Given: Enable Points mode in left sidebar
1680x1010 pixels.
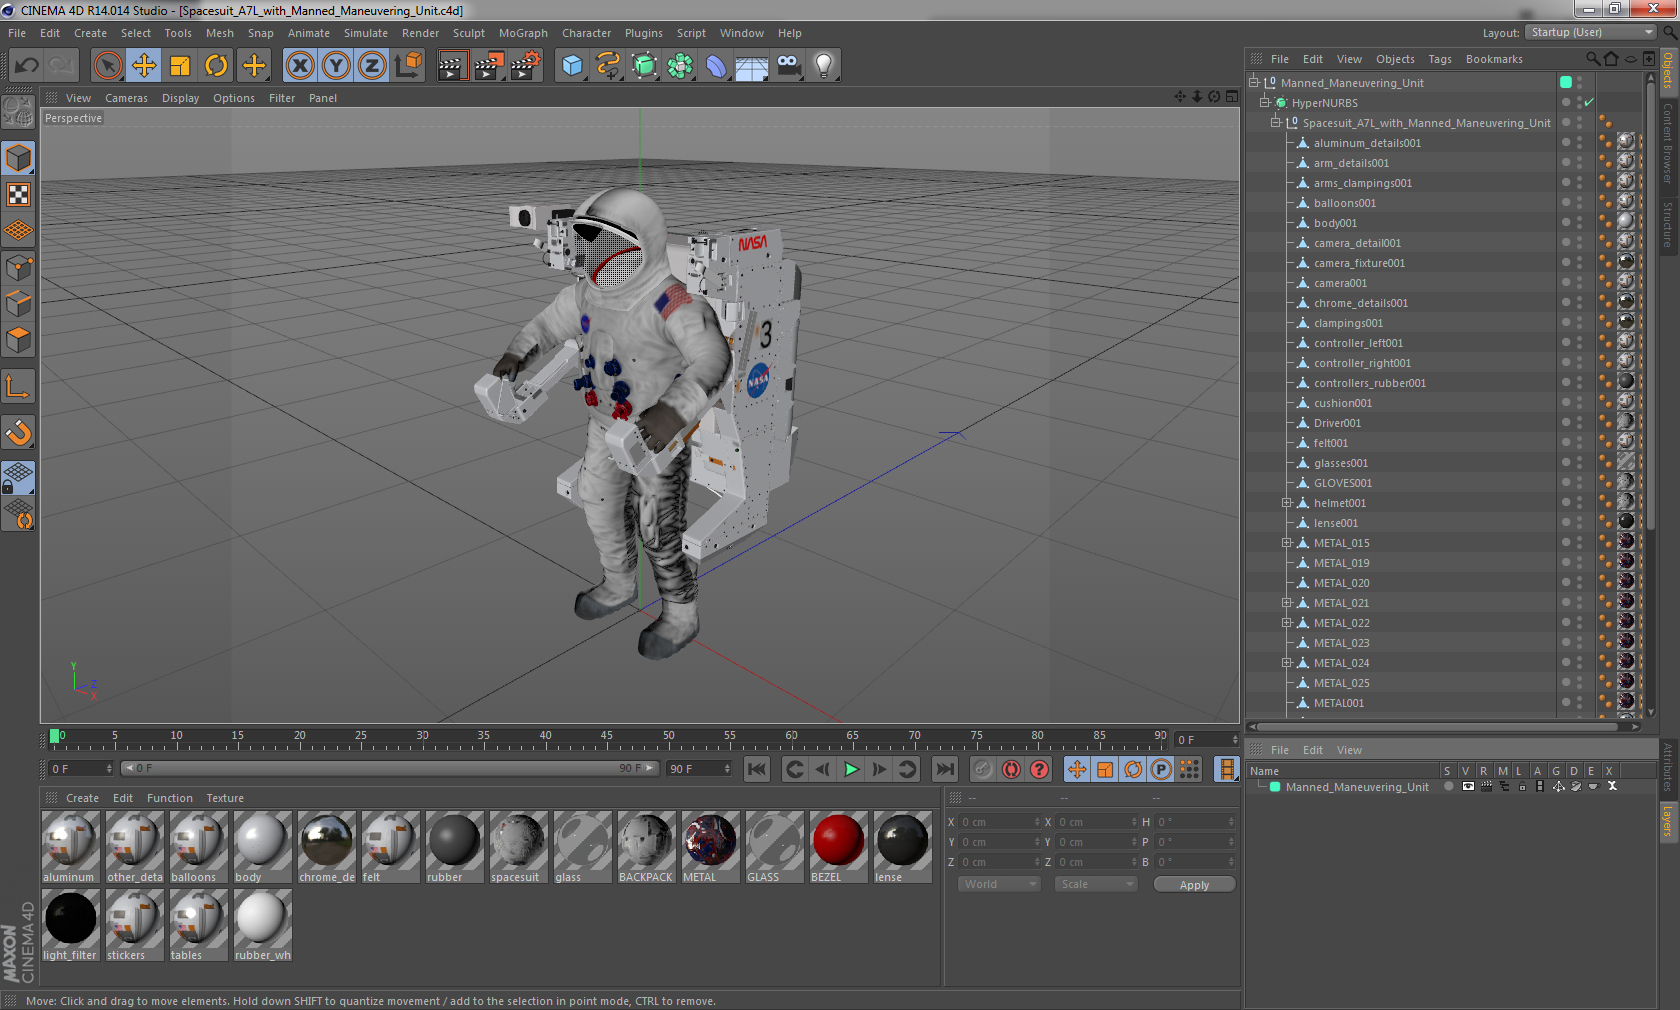Looking at the screenshot, I should pos(19,267).
